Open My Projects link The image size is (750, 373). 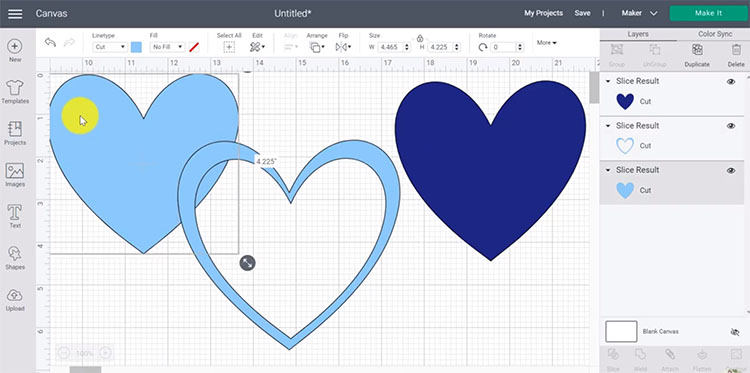pos(543,13)
